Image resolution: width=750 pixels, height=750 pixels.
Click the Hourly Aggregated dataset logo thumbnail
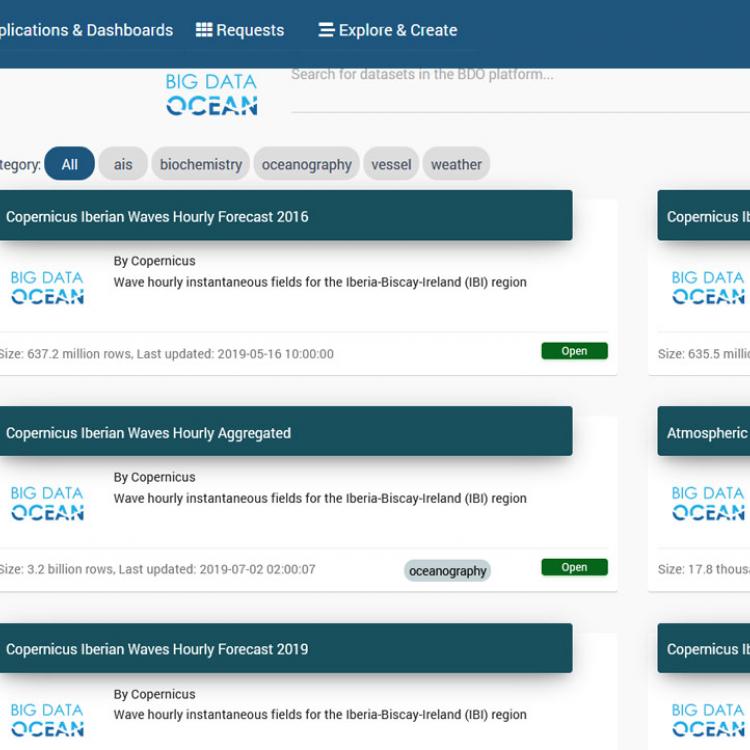click(47, 503)
